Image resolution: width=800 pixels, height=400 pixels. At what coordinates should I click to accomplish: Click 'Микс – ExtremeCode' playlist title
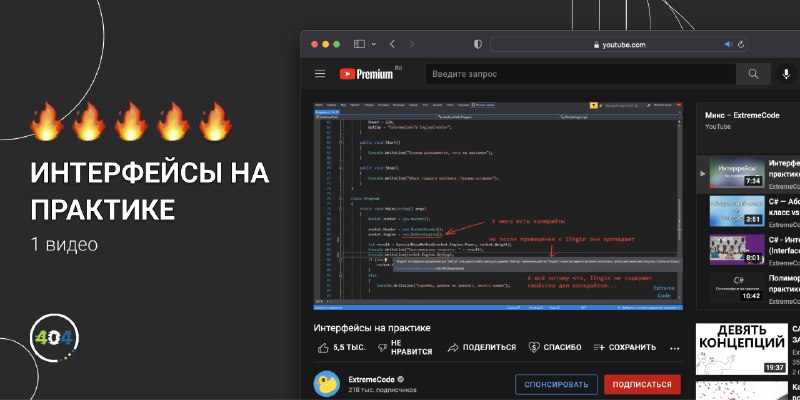[x=742, y=115]
